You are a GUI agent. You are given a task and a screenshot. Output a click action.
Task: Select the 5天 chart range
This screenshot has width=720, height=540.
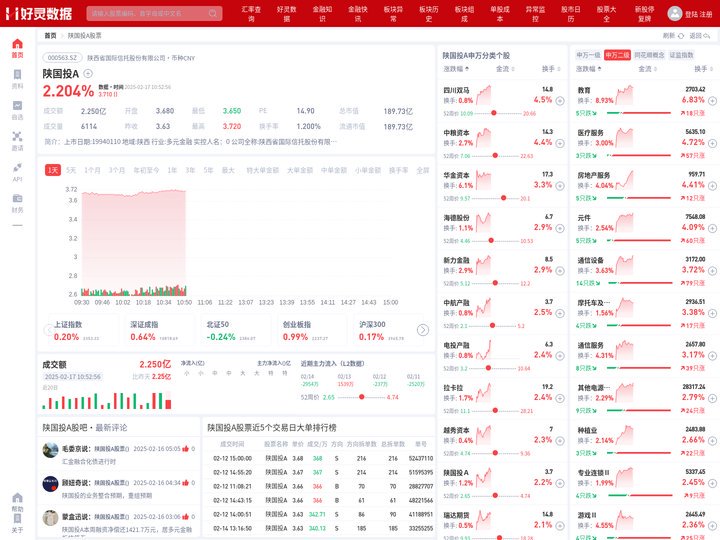click(71, 170)
